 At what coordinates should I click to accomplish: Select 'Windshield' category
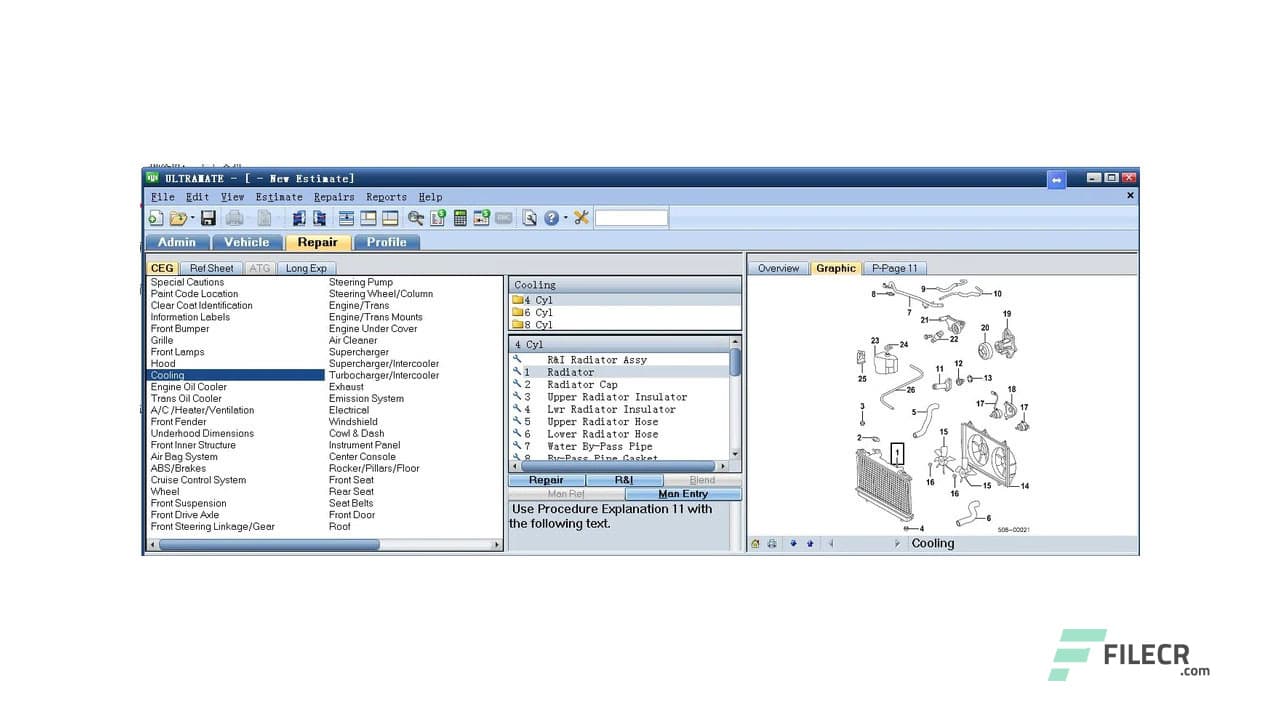click(353, 422)
